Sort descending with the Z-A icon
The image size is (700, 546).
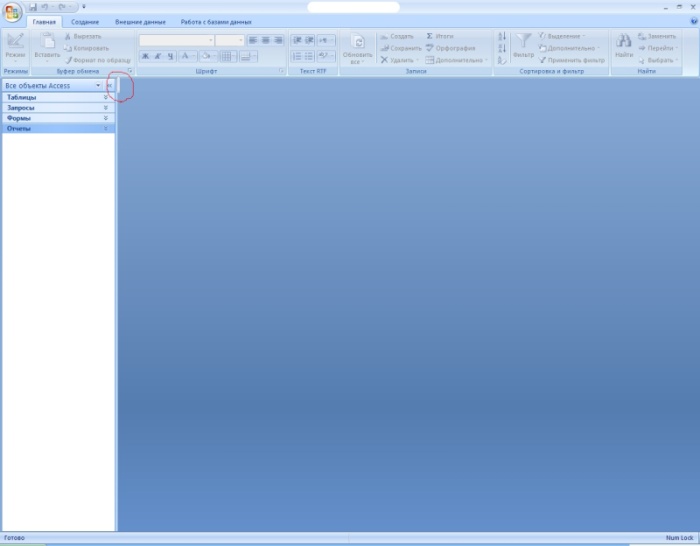click(x=502, y=48)
